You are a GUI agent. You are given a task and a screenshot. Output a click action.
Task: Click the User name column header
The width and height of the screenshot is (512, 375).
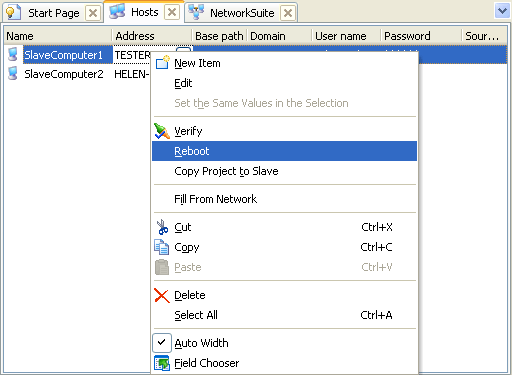point(346,36)
